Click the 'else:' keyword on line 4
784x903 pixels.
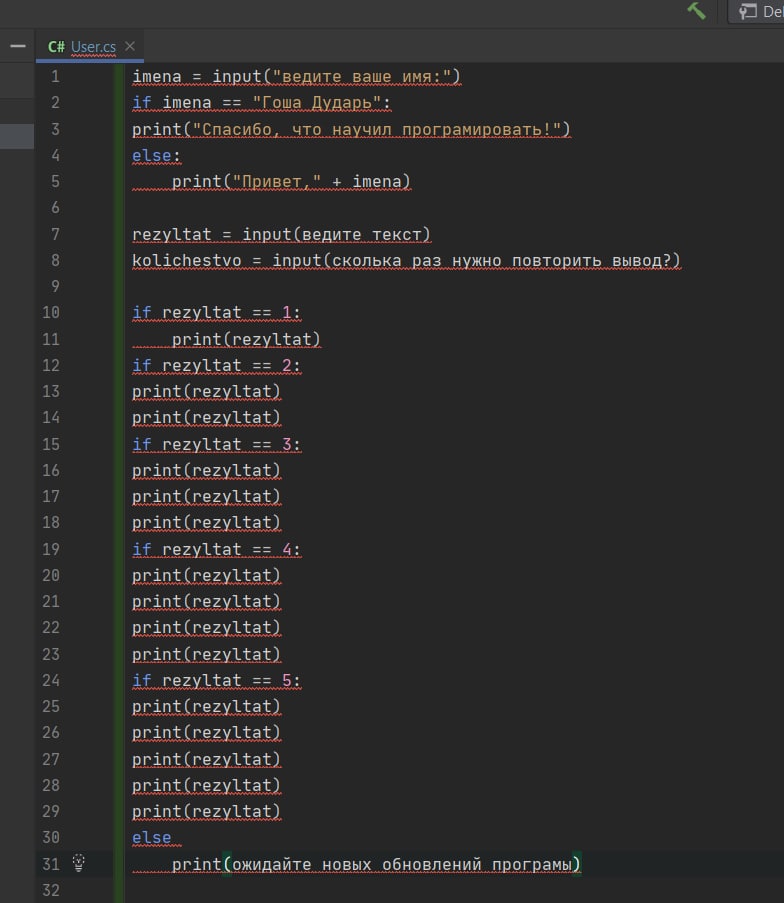[x=156, y=155]
